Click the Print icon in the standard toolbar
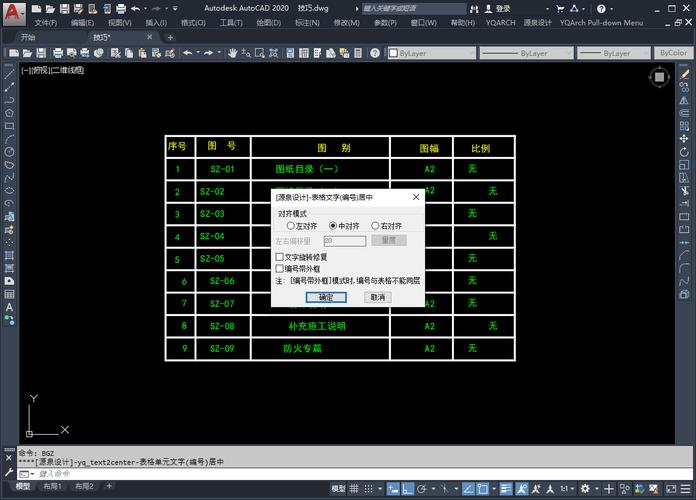Viewport: 696px width, 500px height. tap(58, 52)
